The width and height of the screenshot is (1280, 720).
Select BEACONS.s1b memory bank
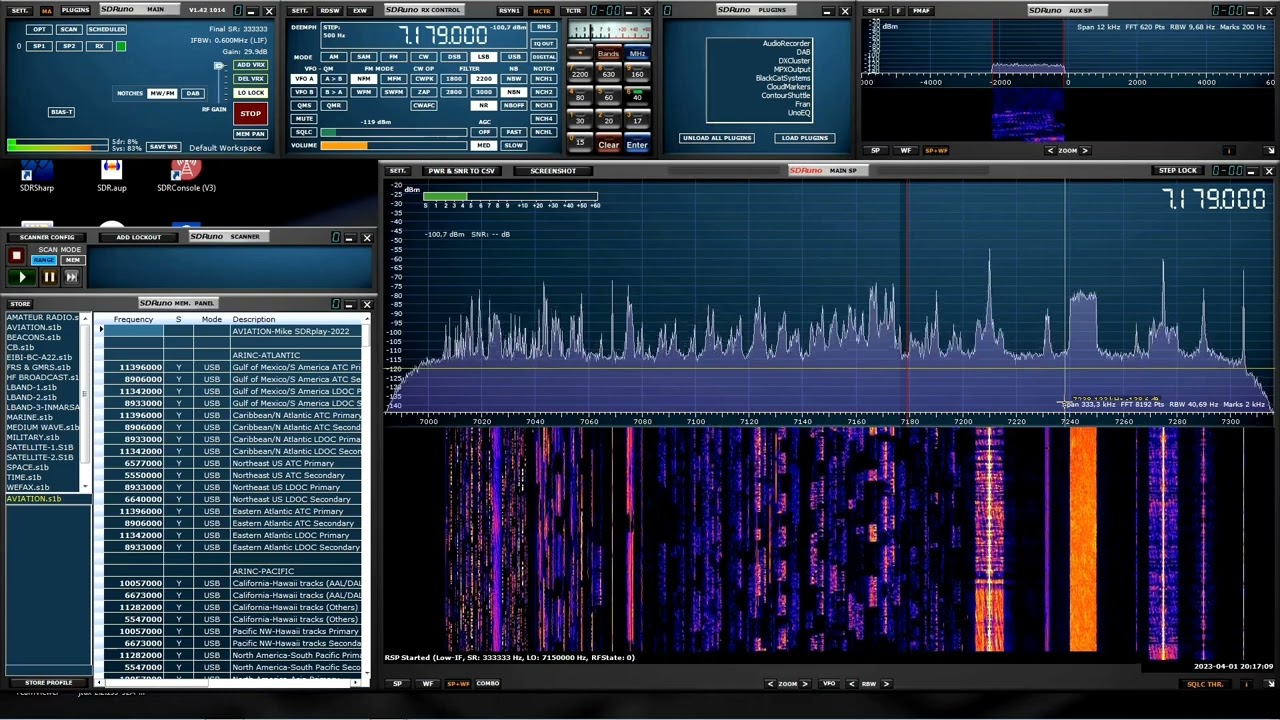[x=33, y=338]
